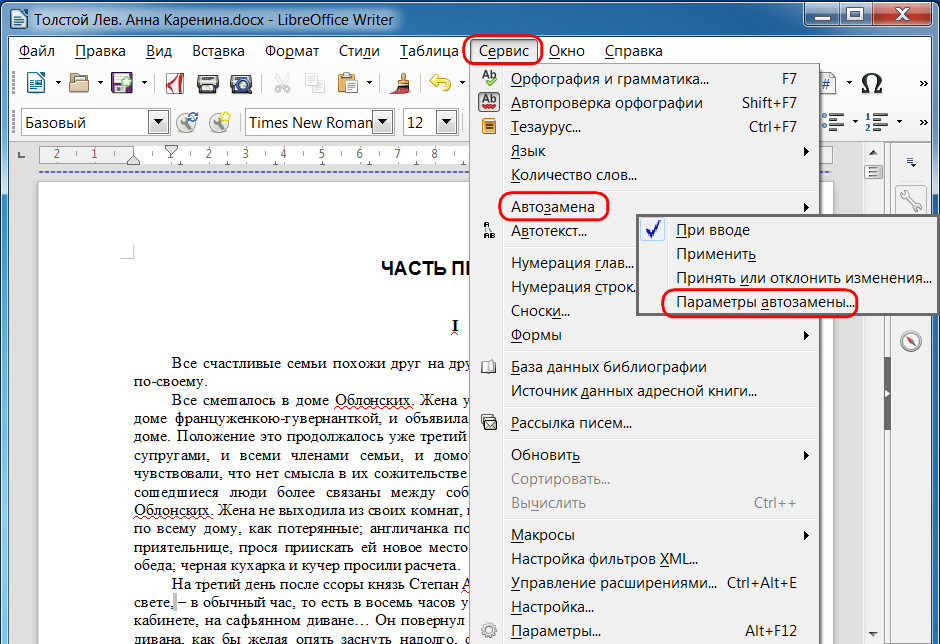The width and height of the screenshot is (940, 644).
Task: Open the Стили menu
Action: [359, 51]
